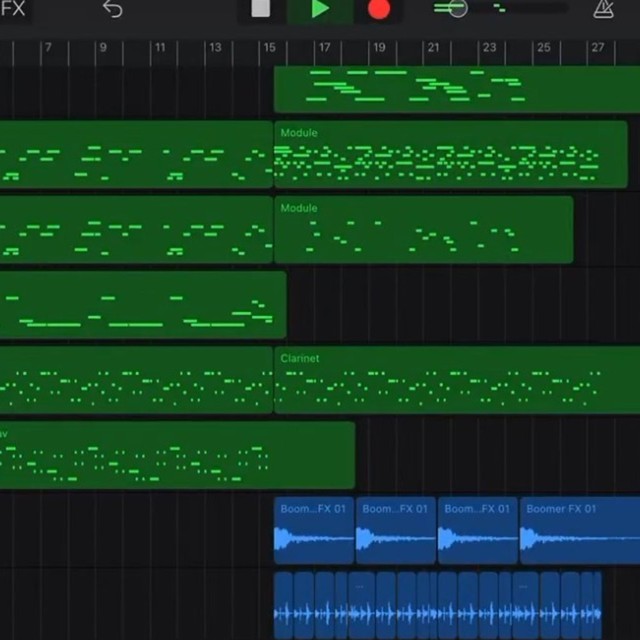Select third track's MIDI region before bar 15
The image size is (640, 640).
click(x=136, y=229)
